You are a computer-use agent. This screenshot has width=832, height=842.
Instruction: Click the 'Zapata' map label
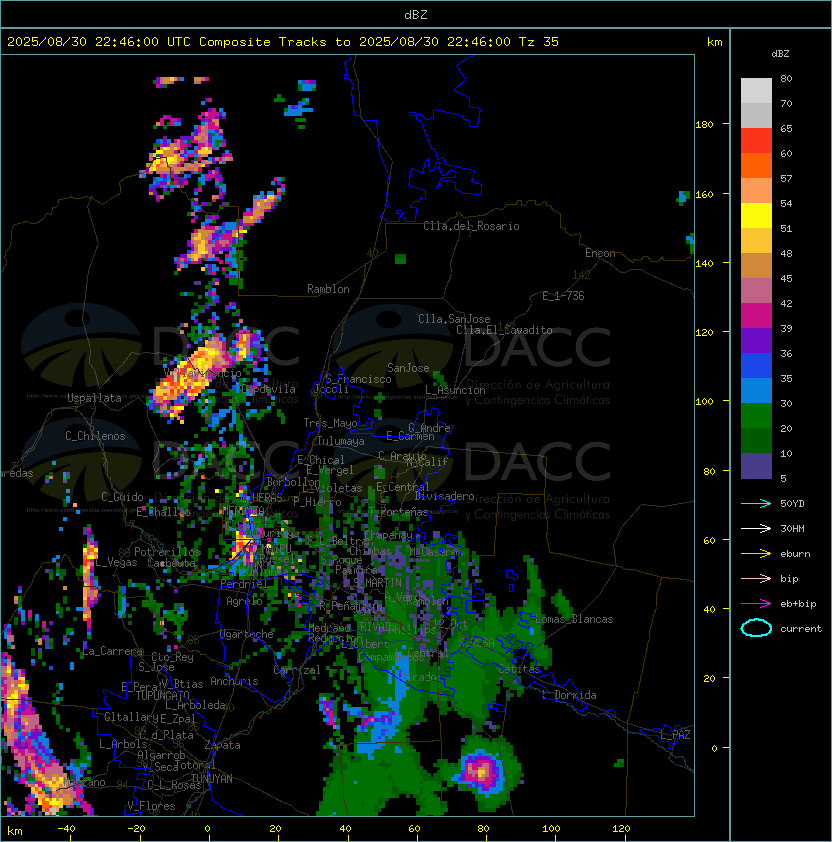(222, 745)
